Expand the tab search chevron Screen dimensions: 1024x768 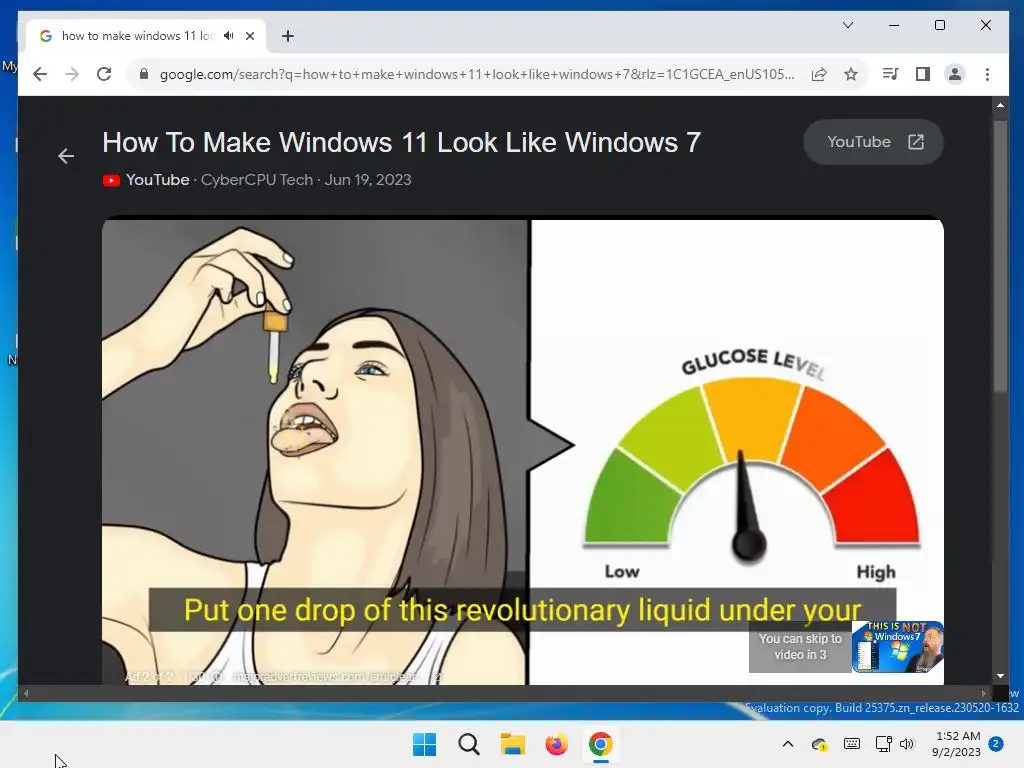tap(848, 25)
